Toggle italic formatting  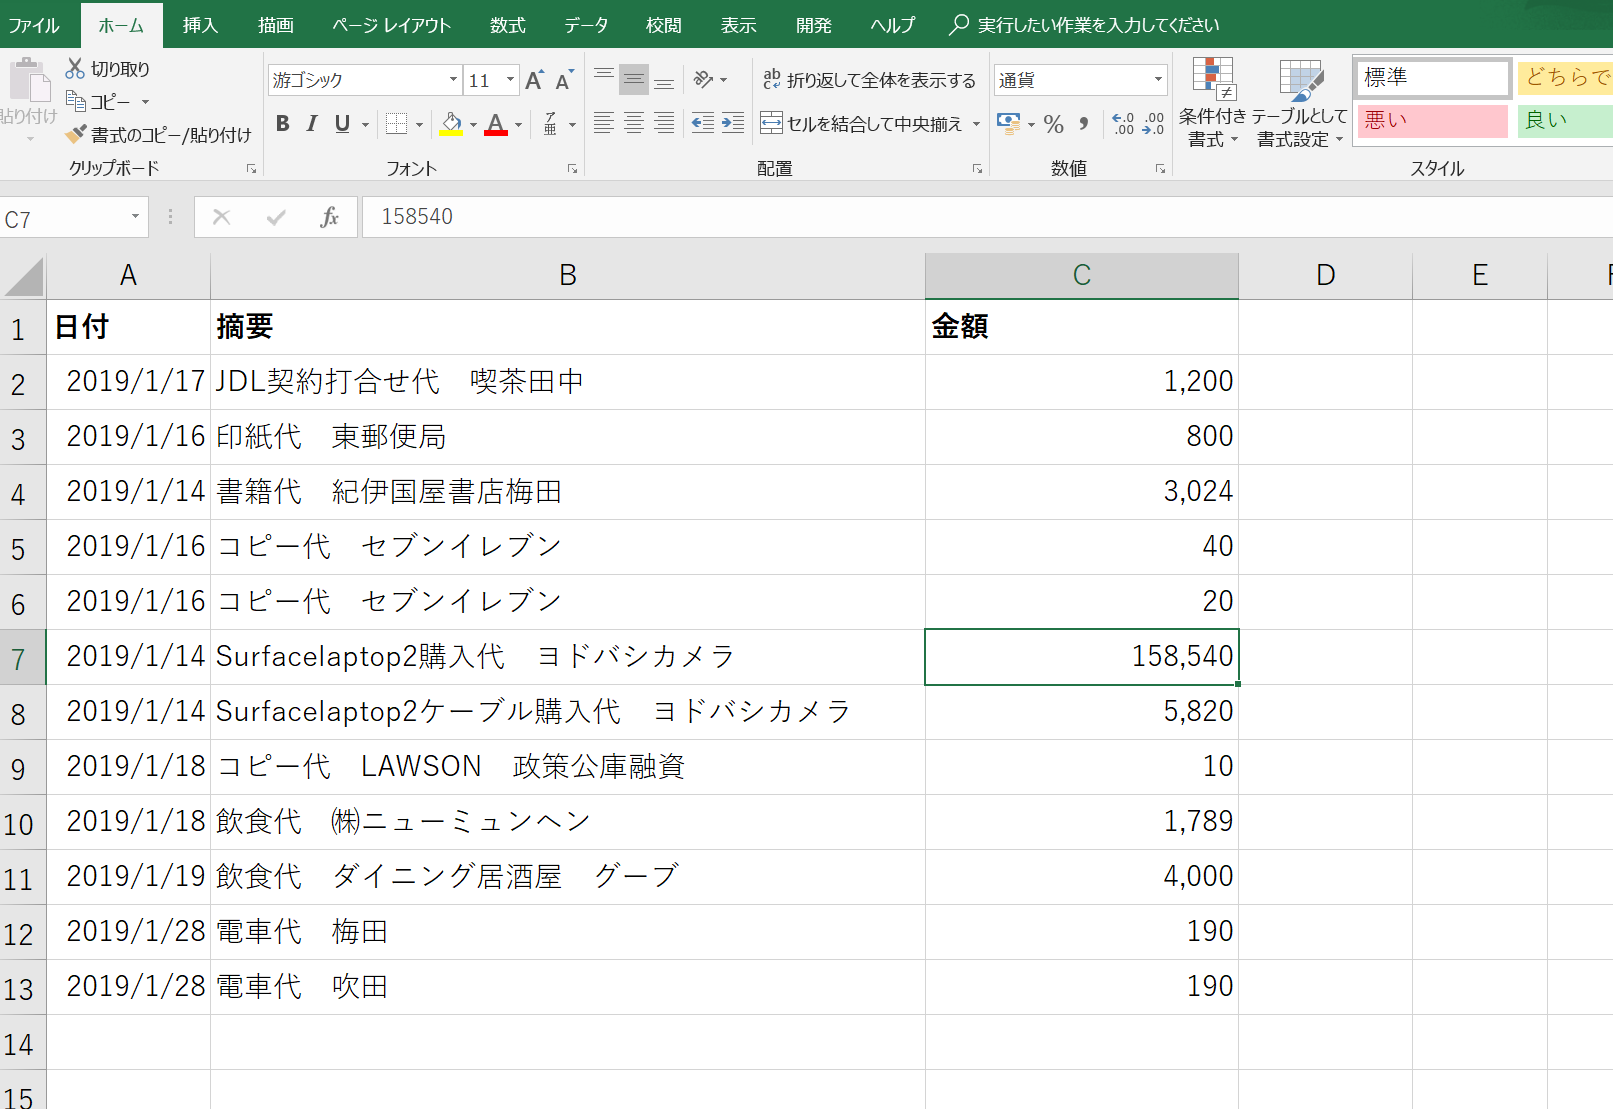click(312, 123)
